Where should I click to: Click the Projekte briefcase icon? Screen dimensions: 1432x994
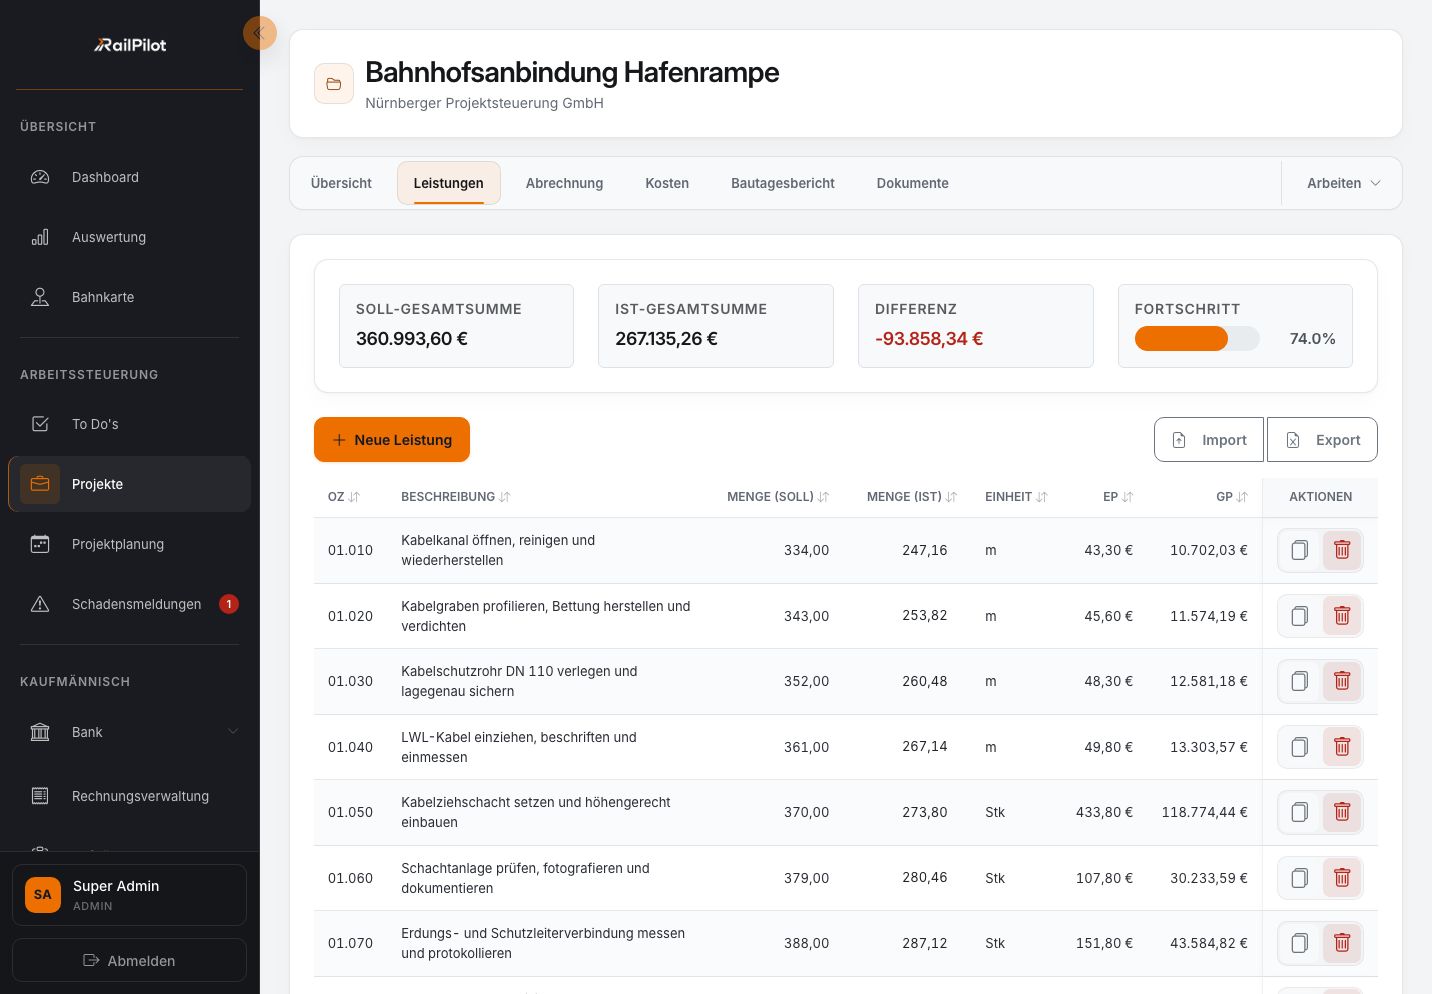[40, 484]
